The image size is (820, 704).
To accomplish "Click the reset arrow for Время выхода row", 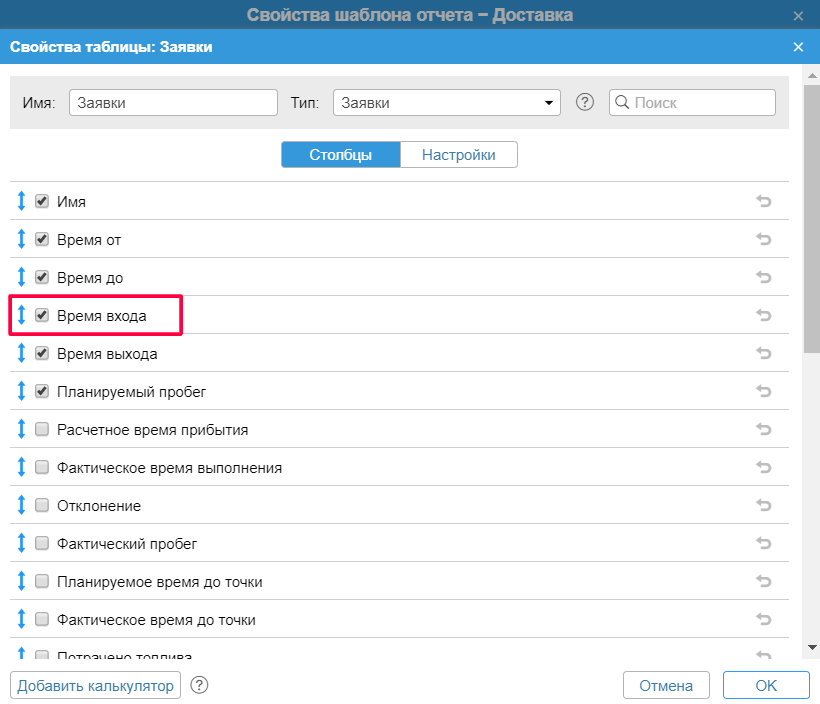I will [764, 353].
